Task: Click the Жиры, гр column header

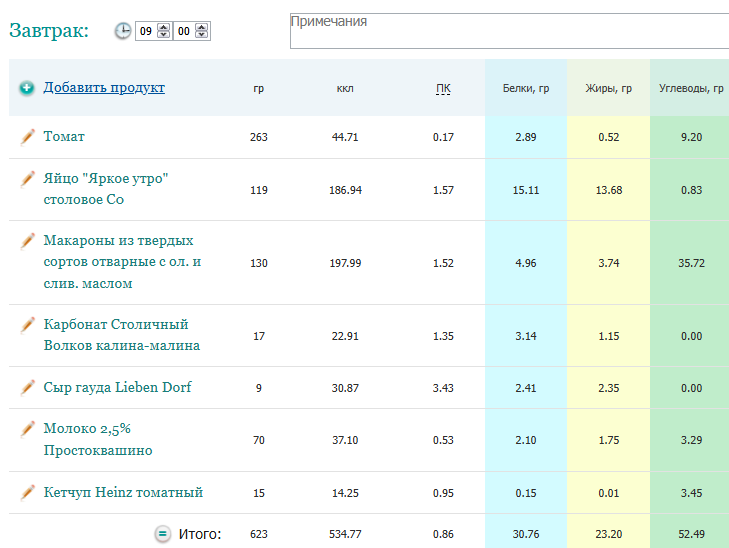Action: [609, 88]
